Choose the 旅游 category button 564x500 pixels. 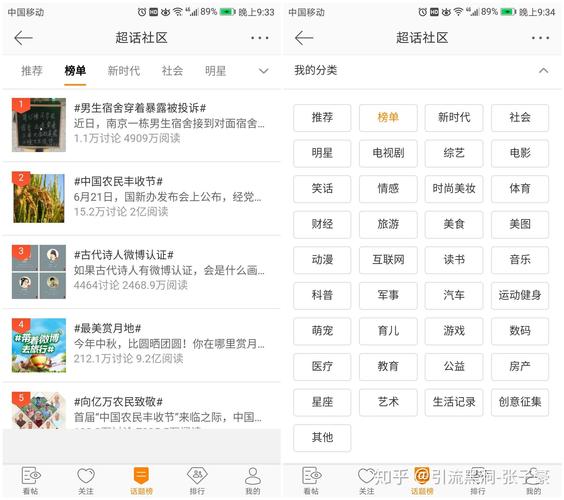(388, 224)
